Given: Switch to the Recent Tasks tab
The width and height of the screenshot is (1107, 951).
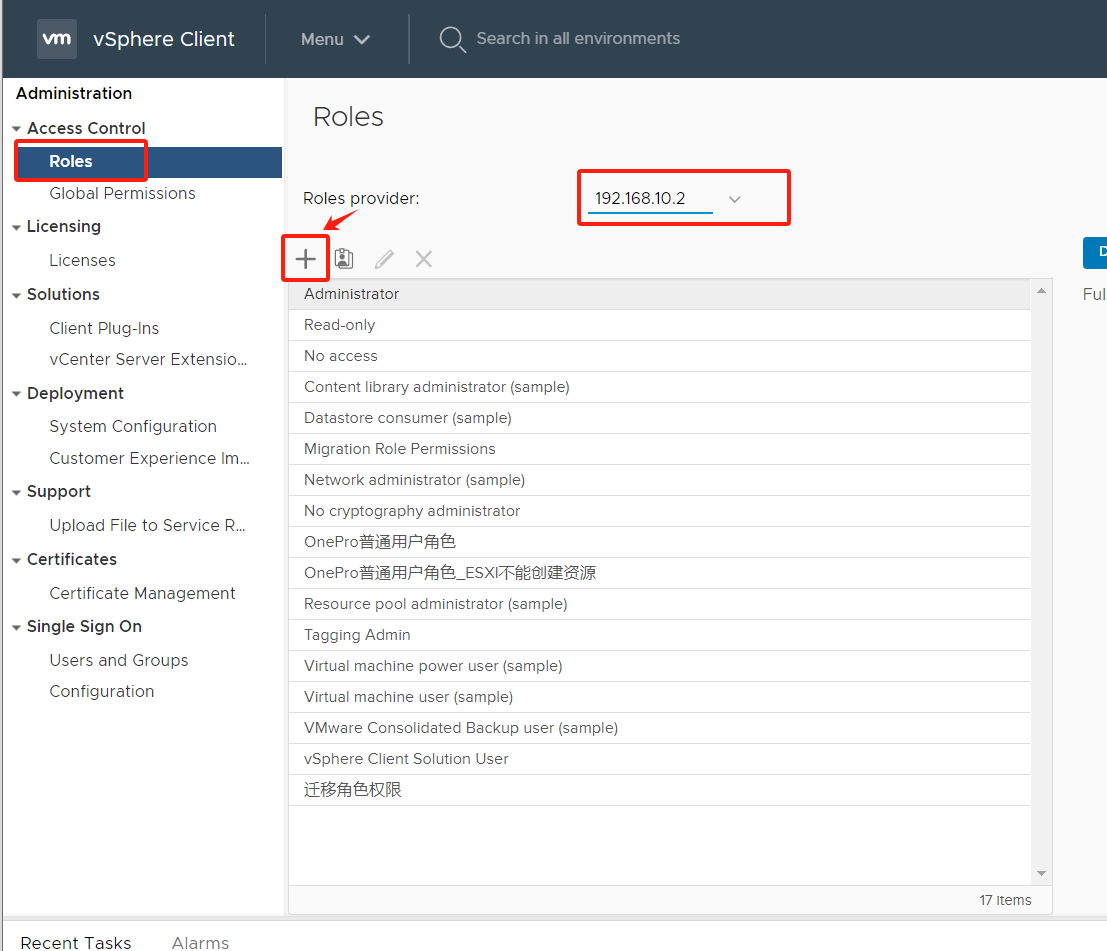Looking at the screenshot, I should tap(76, 943).
